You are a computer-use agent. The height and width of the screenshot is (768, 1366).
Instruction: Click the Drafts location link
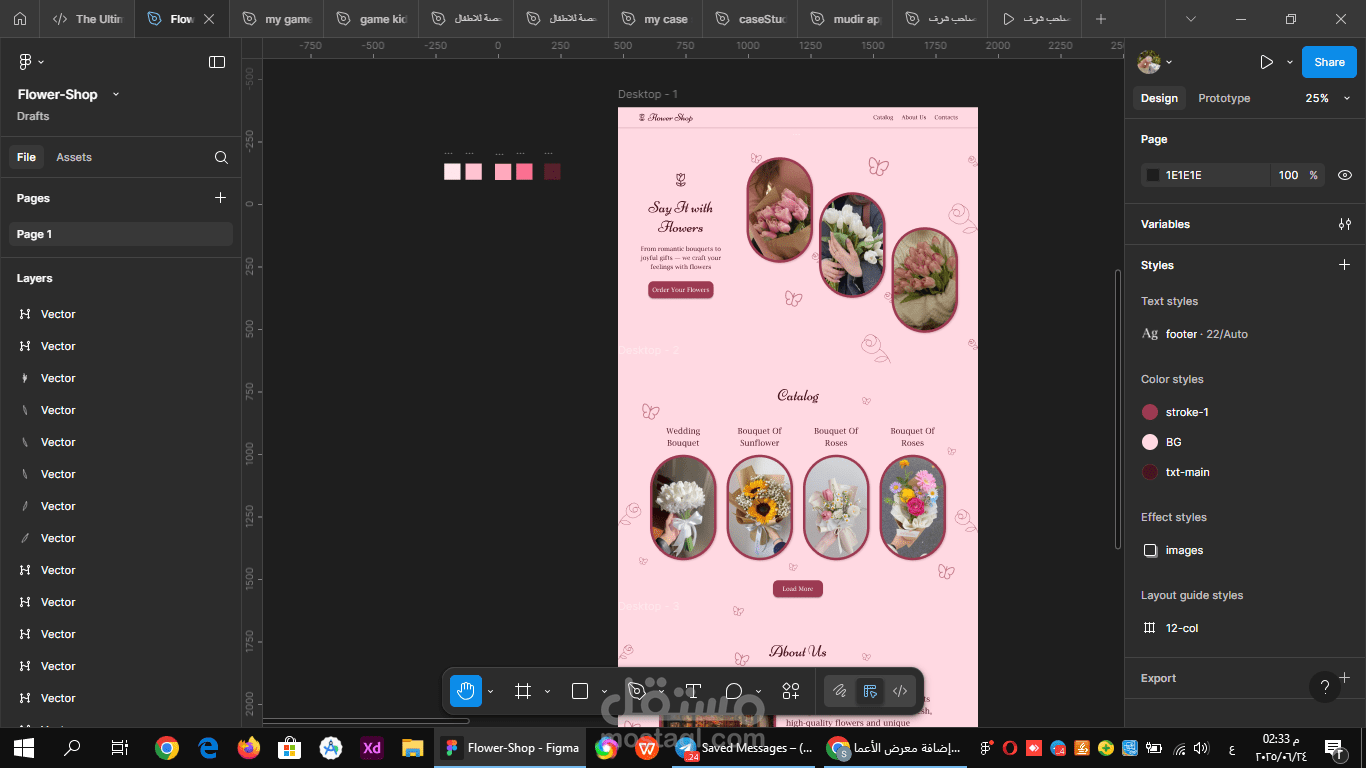coord(33,116)
